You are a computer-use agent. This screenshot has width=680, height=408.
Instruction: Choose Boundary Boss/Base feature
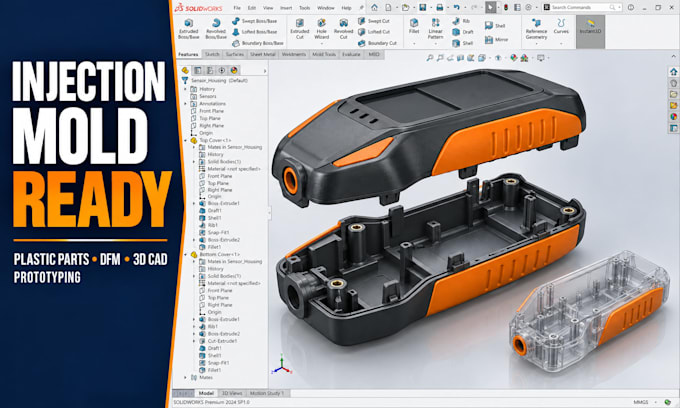tap(258, 43)
